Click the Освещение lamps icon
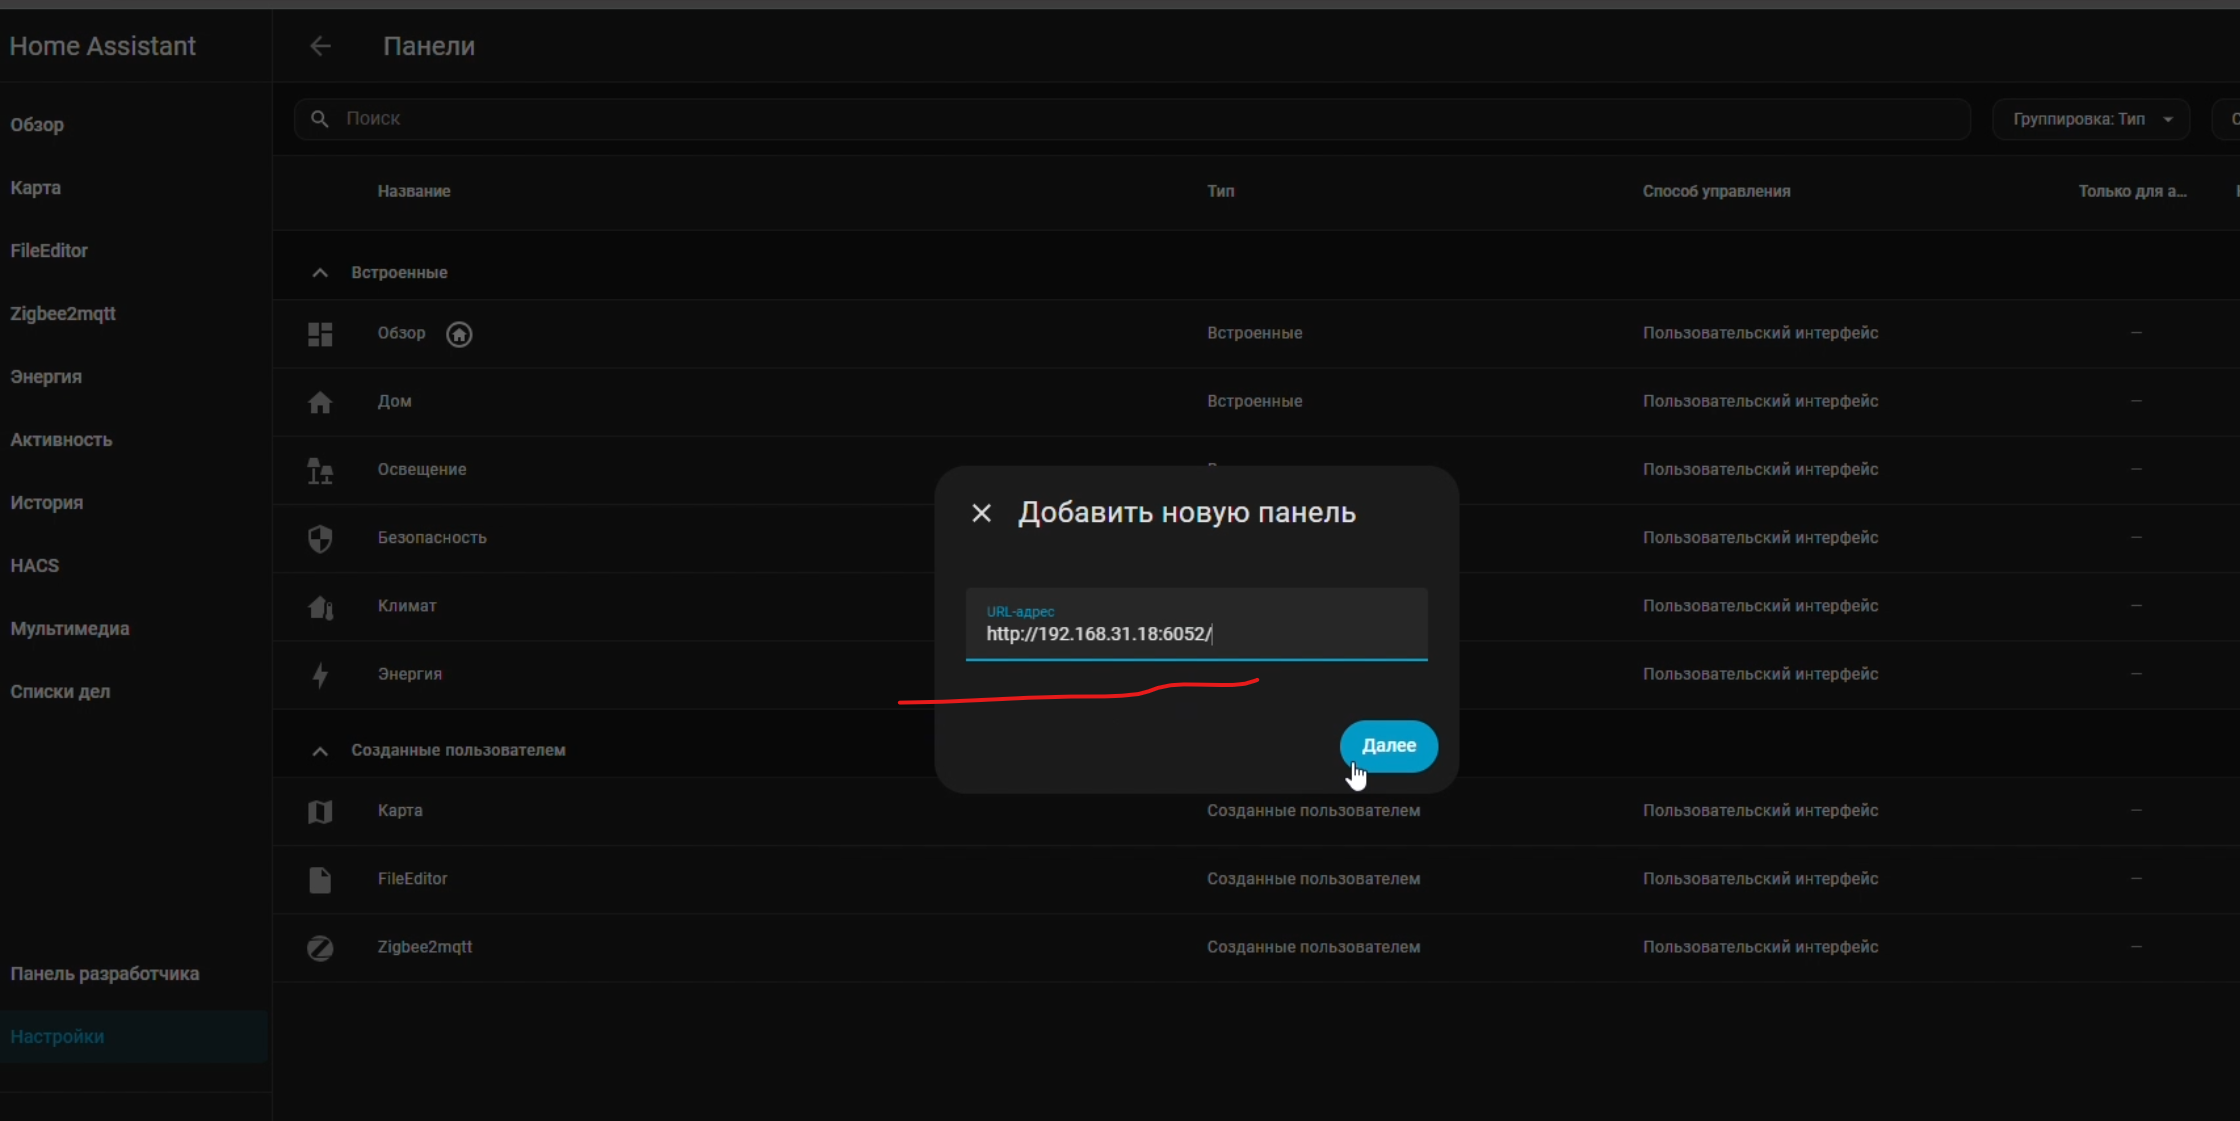The width and height of the screenshot is (2240, 1121). tap(320, 470)
